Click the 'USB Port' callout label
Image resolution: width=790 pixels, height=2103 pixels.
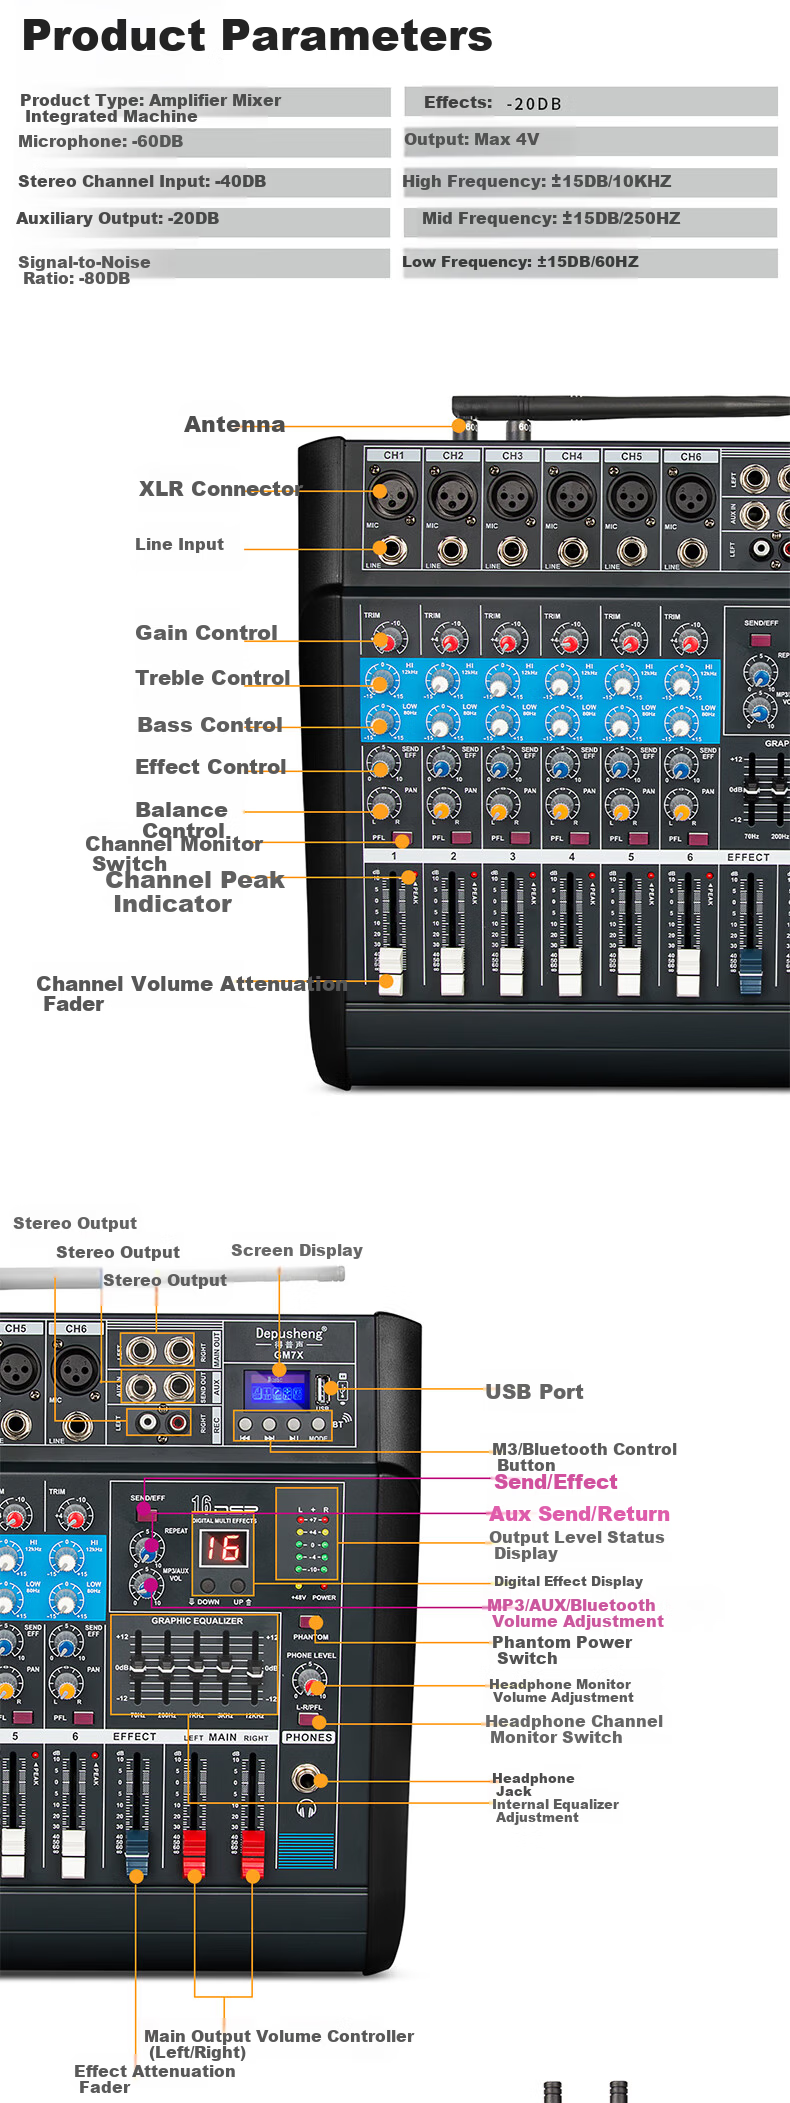pos(534,1392)
